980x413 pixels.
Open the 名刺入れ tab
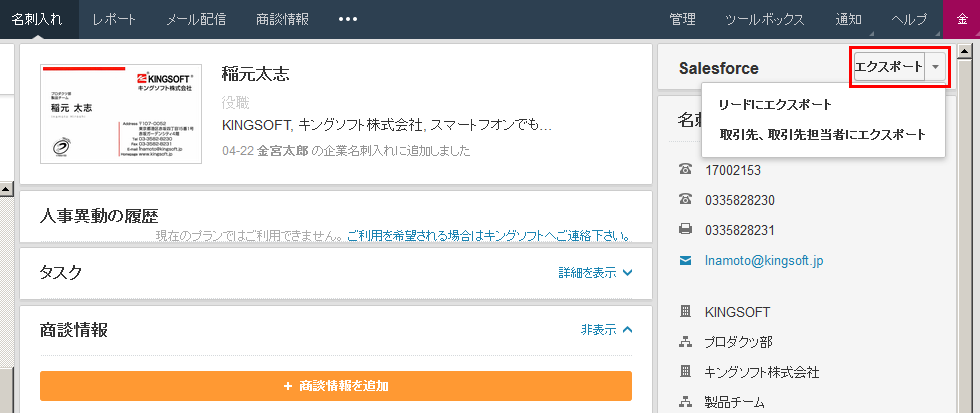point(39,19)
